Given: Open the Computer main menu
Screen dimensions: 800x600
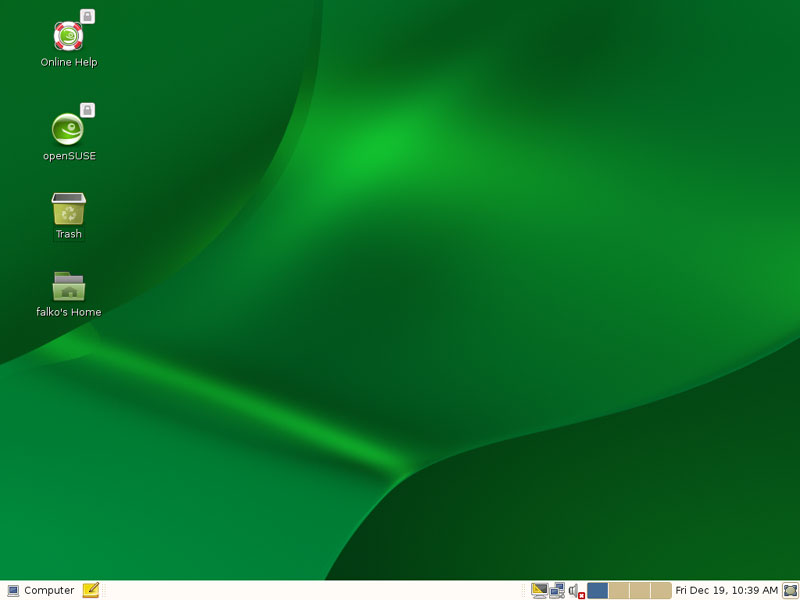Looking at the screenshot, I should [x=41, y=590].
